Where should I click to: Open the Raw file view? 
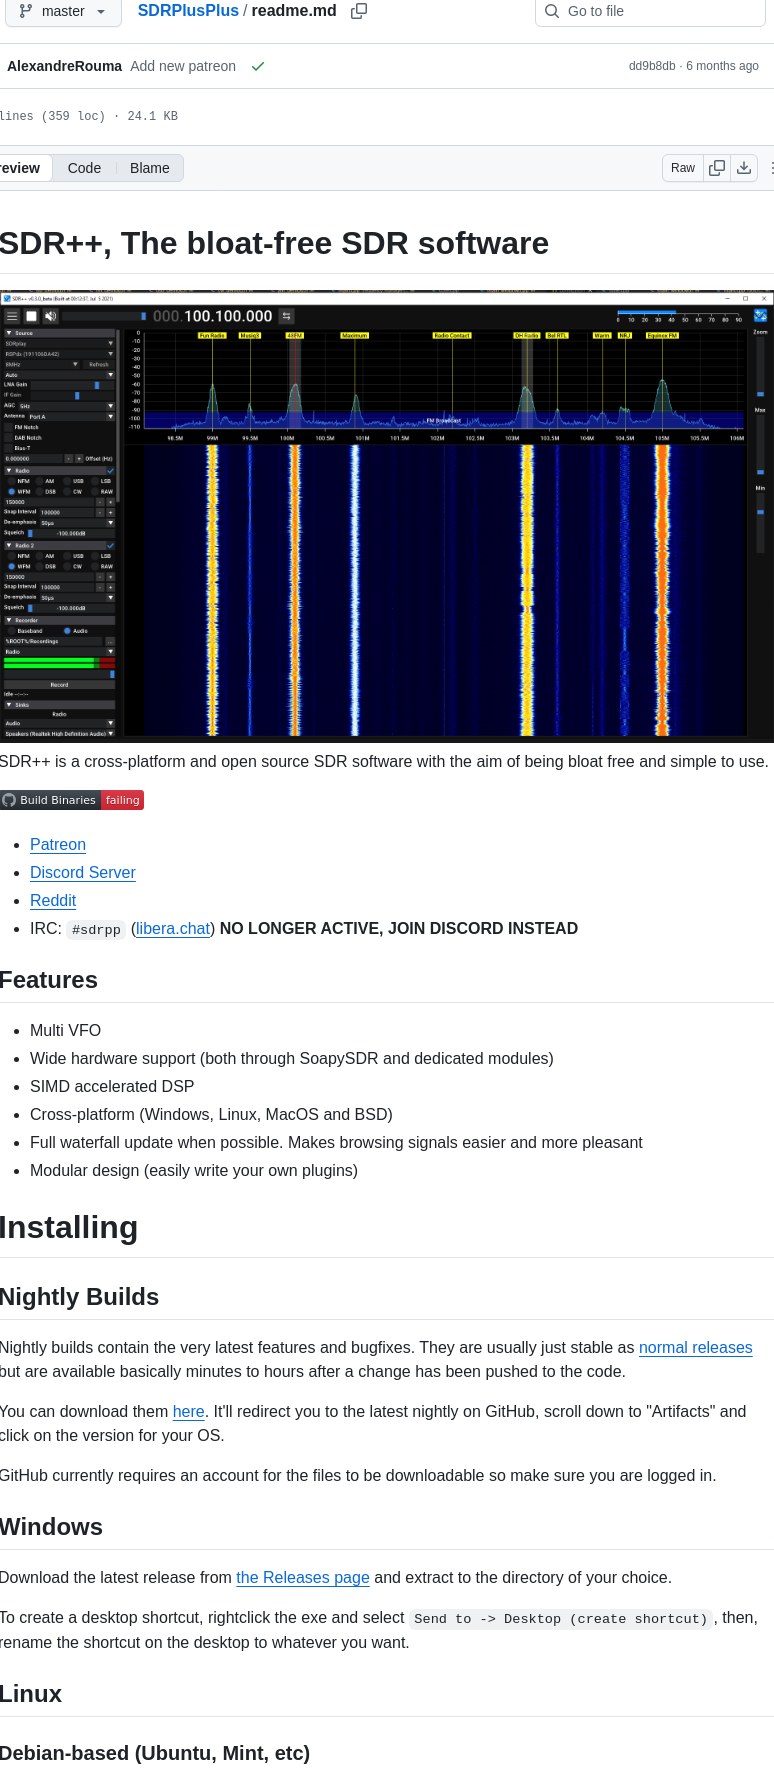click(x=683, y=168)
